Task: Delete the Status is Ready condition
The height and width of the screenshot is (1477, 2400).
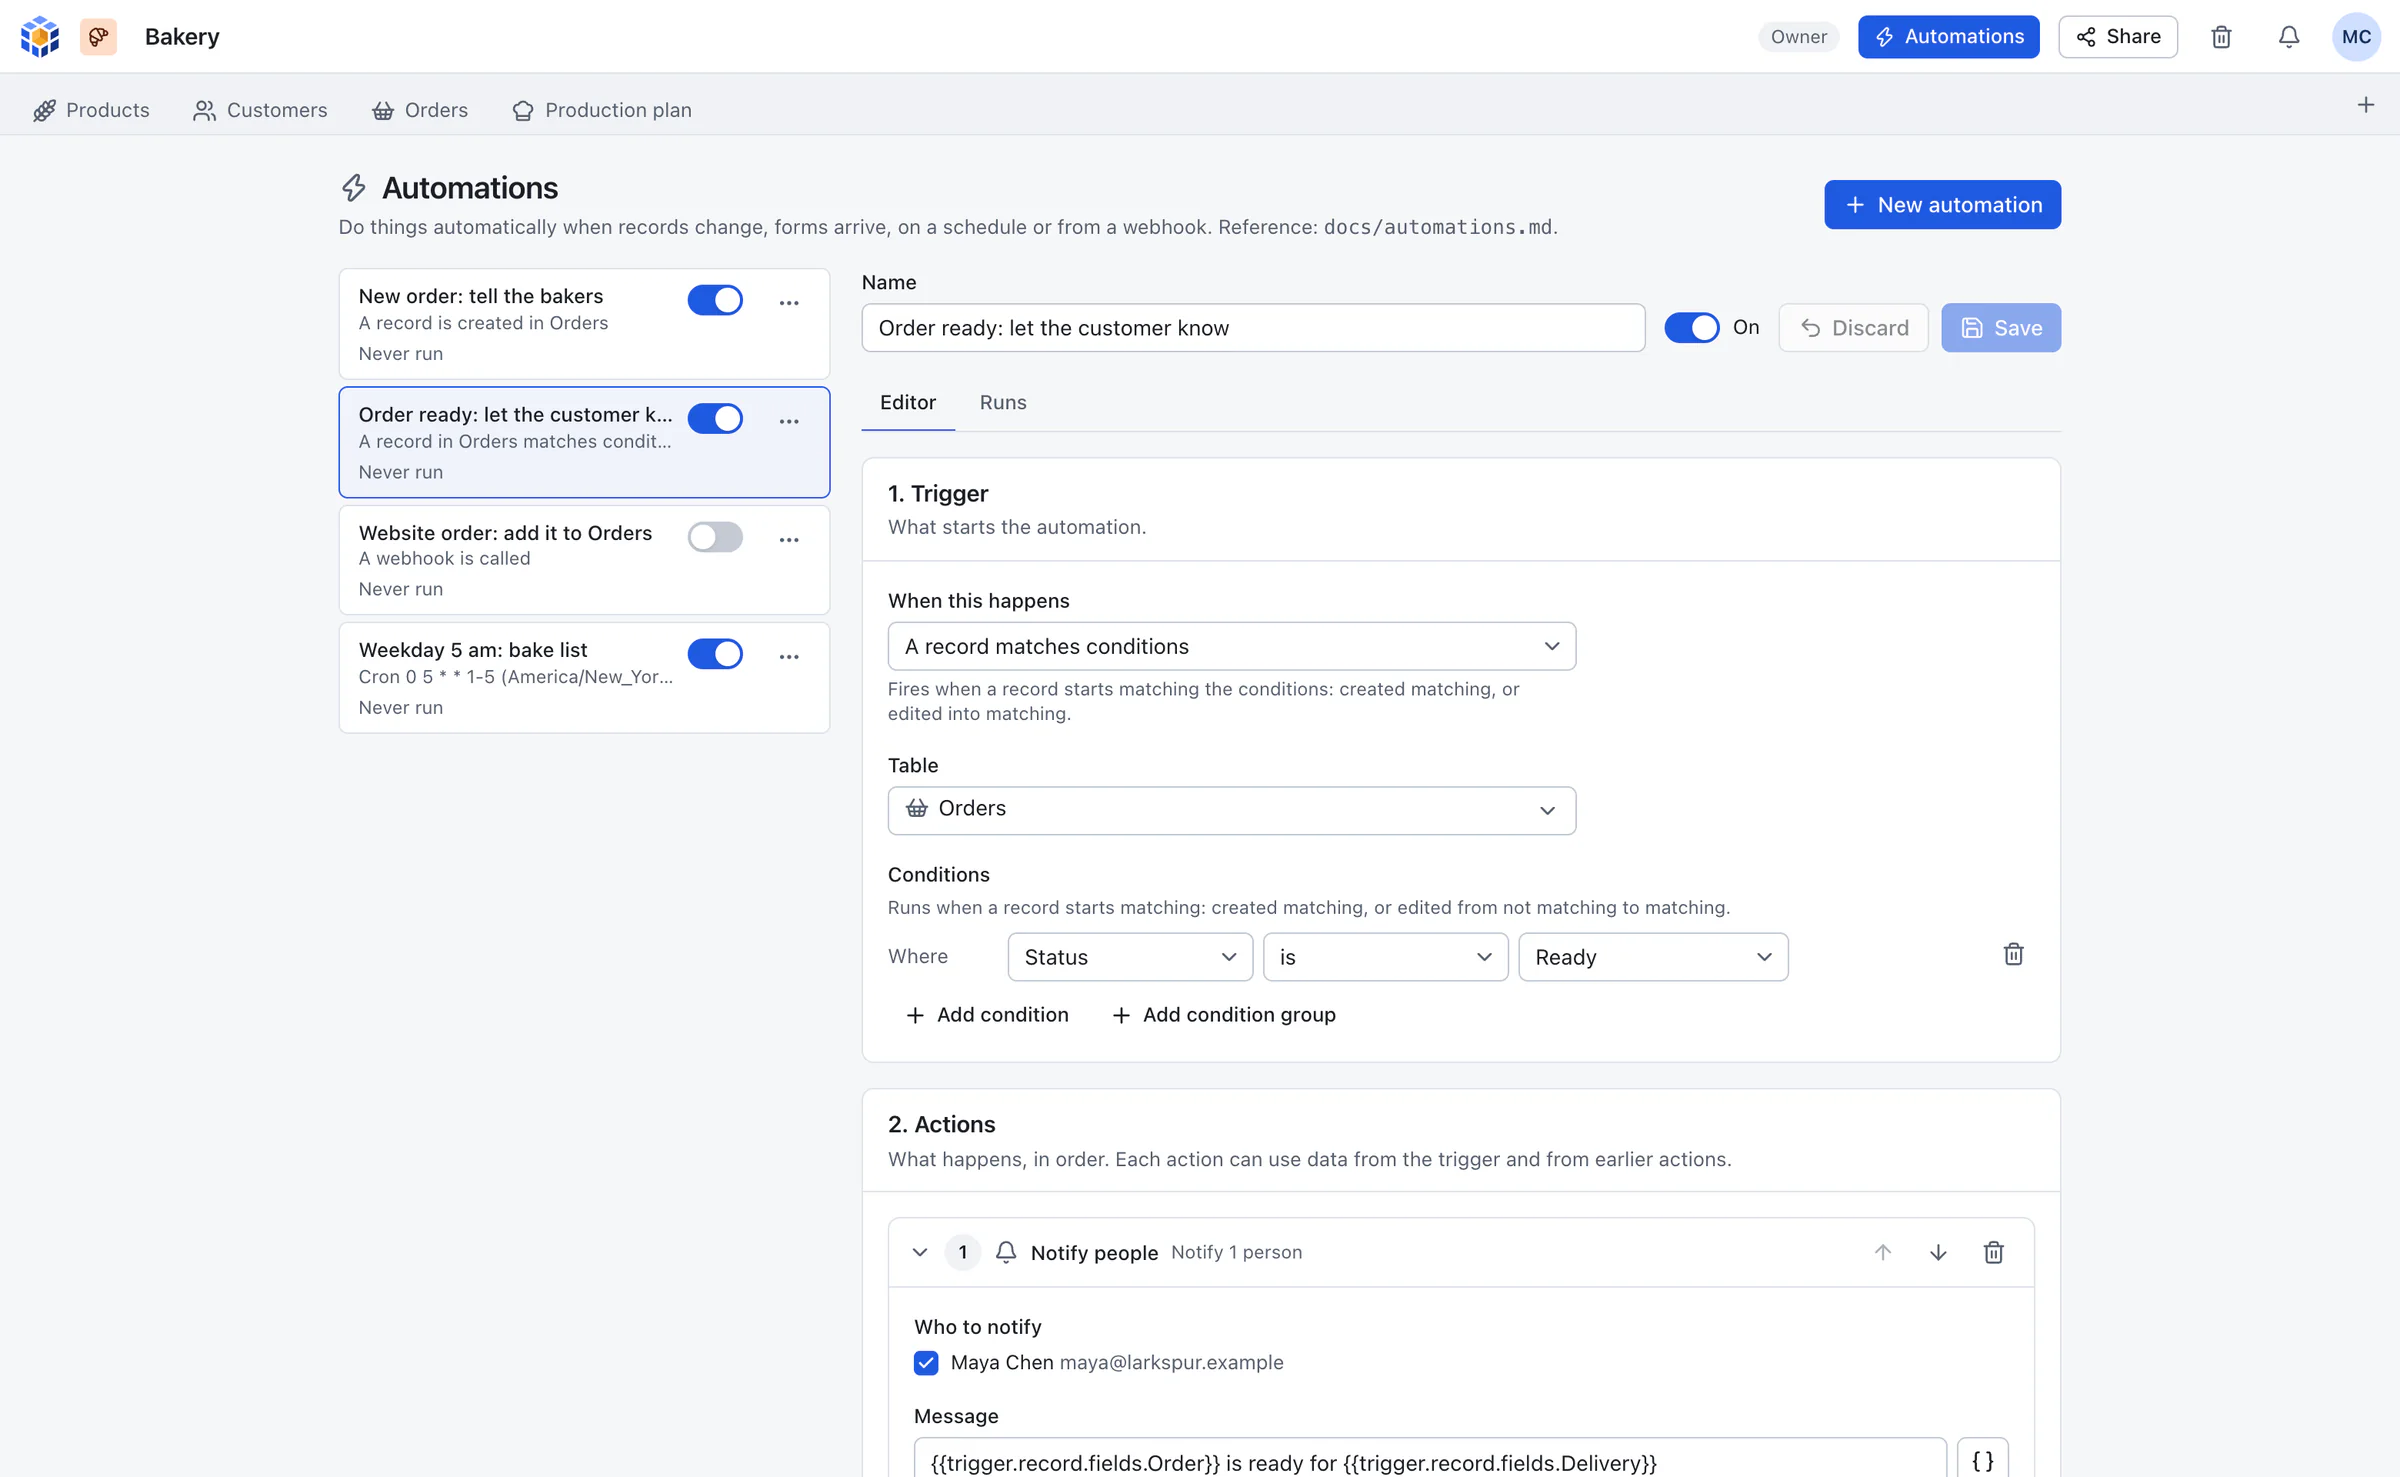Action: [x=2013, y=955]
